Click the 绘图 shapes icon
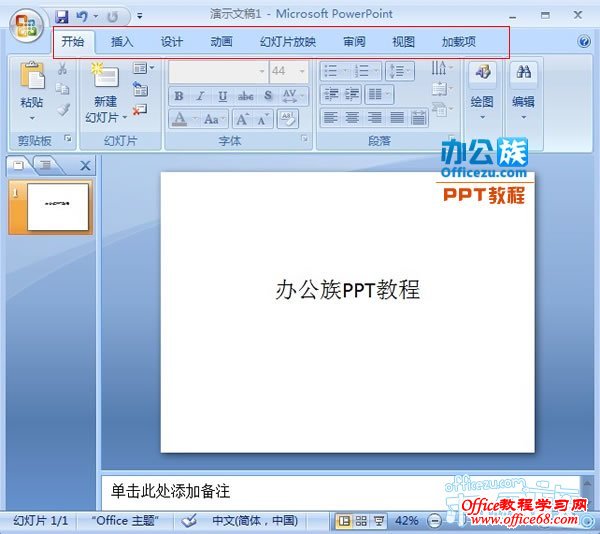 pos(483,72)
